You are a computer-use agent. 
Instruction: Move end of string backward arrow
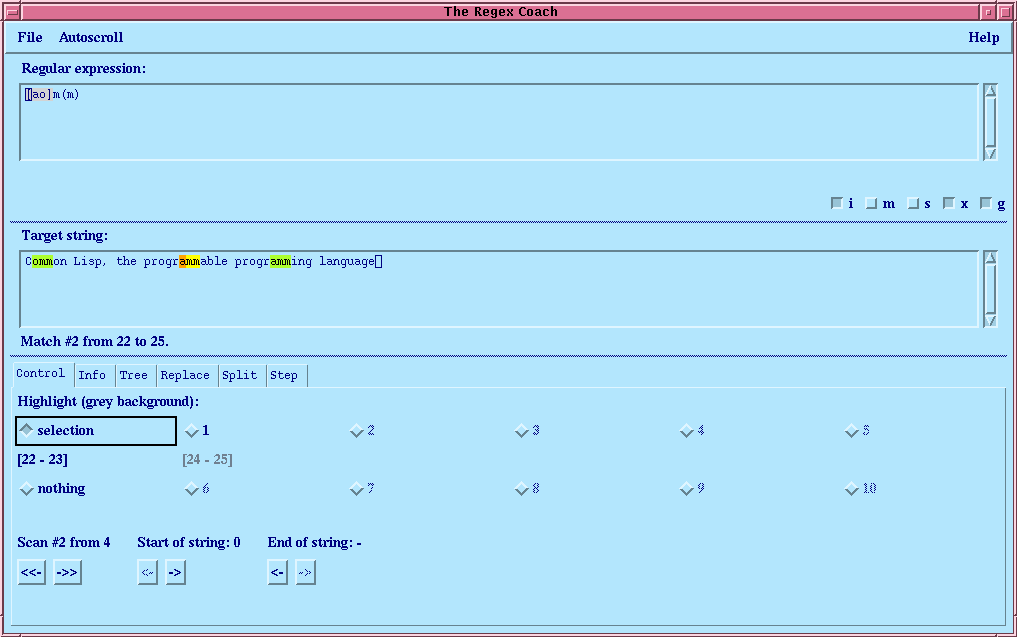pyautogui.click(x=278, y=573)
